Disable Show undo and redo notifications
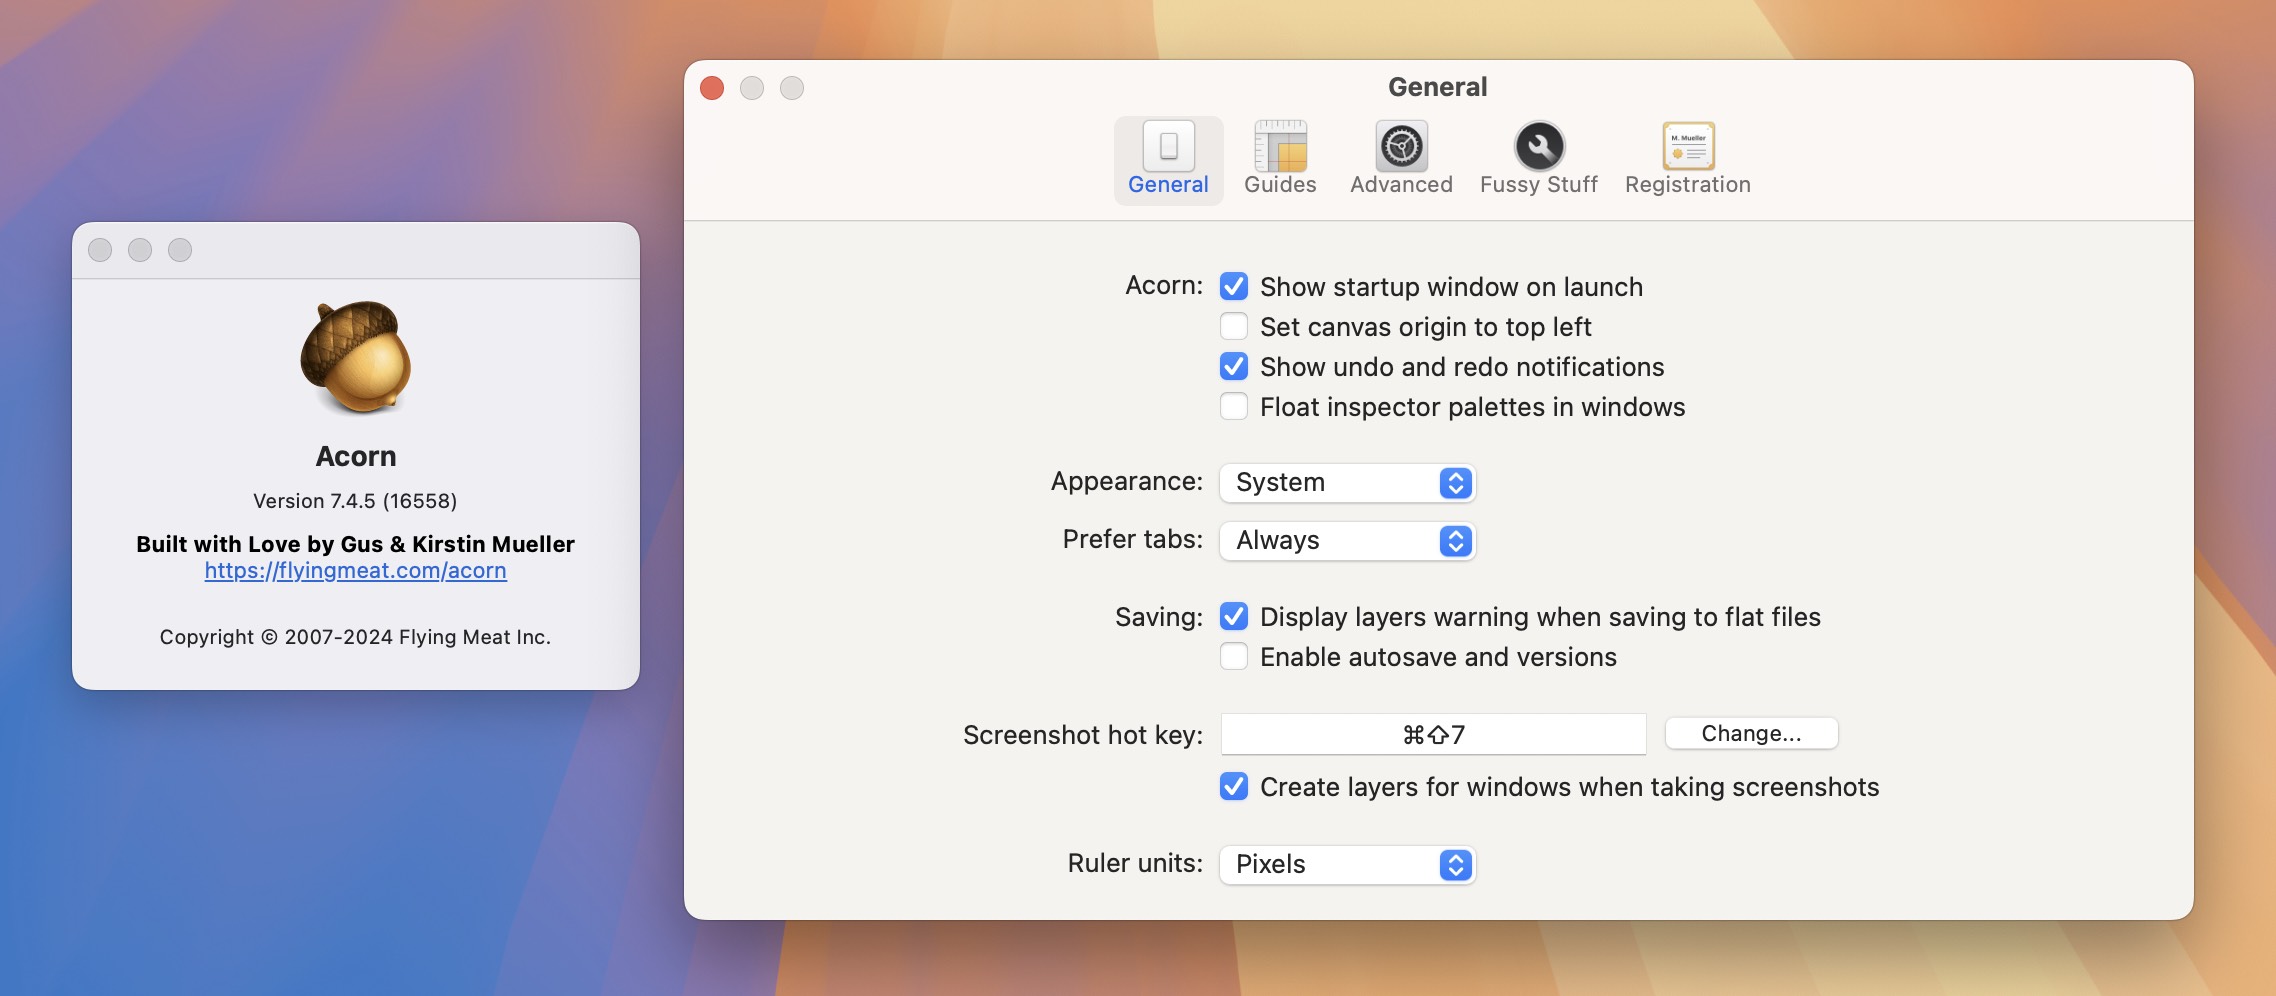The image size is (2276, 996). (x=1234, y=367)
